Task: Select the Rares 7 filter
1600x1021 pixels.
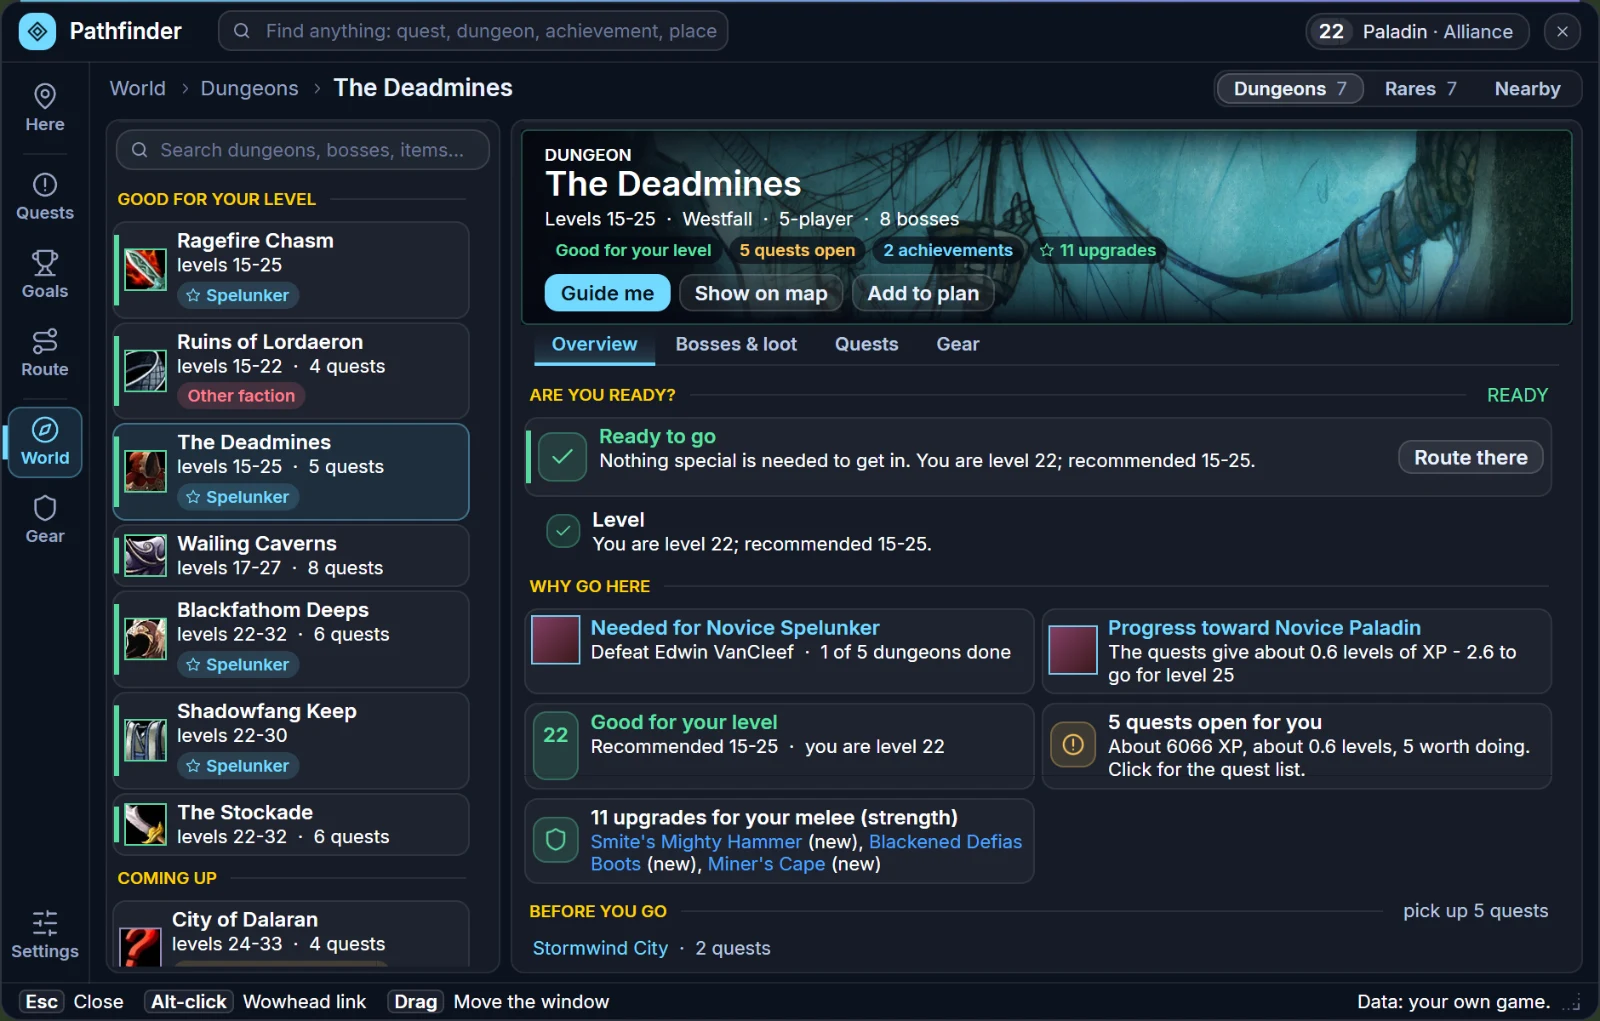Action: point(1420,89)
